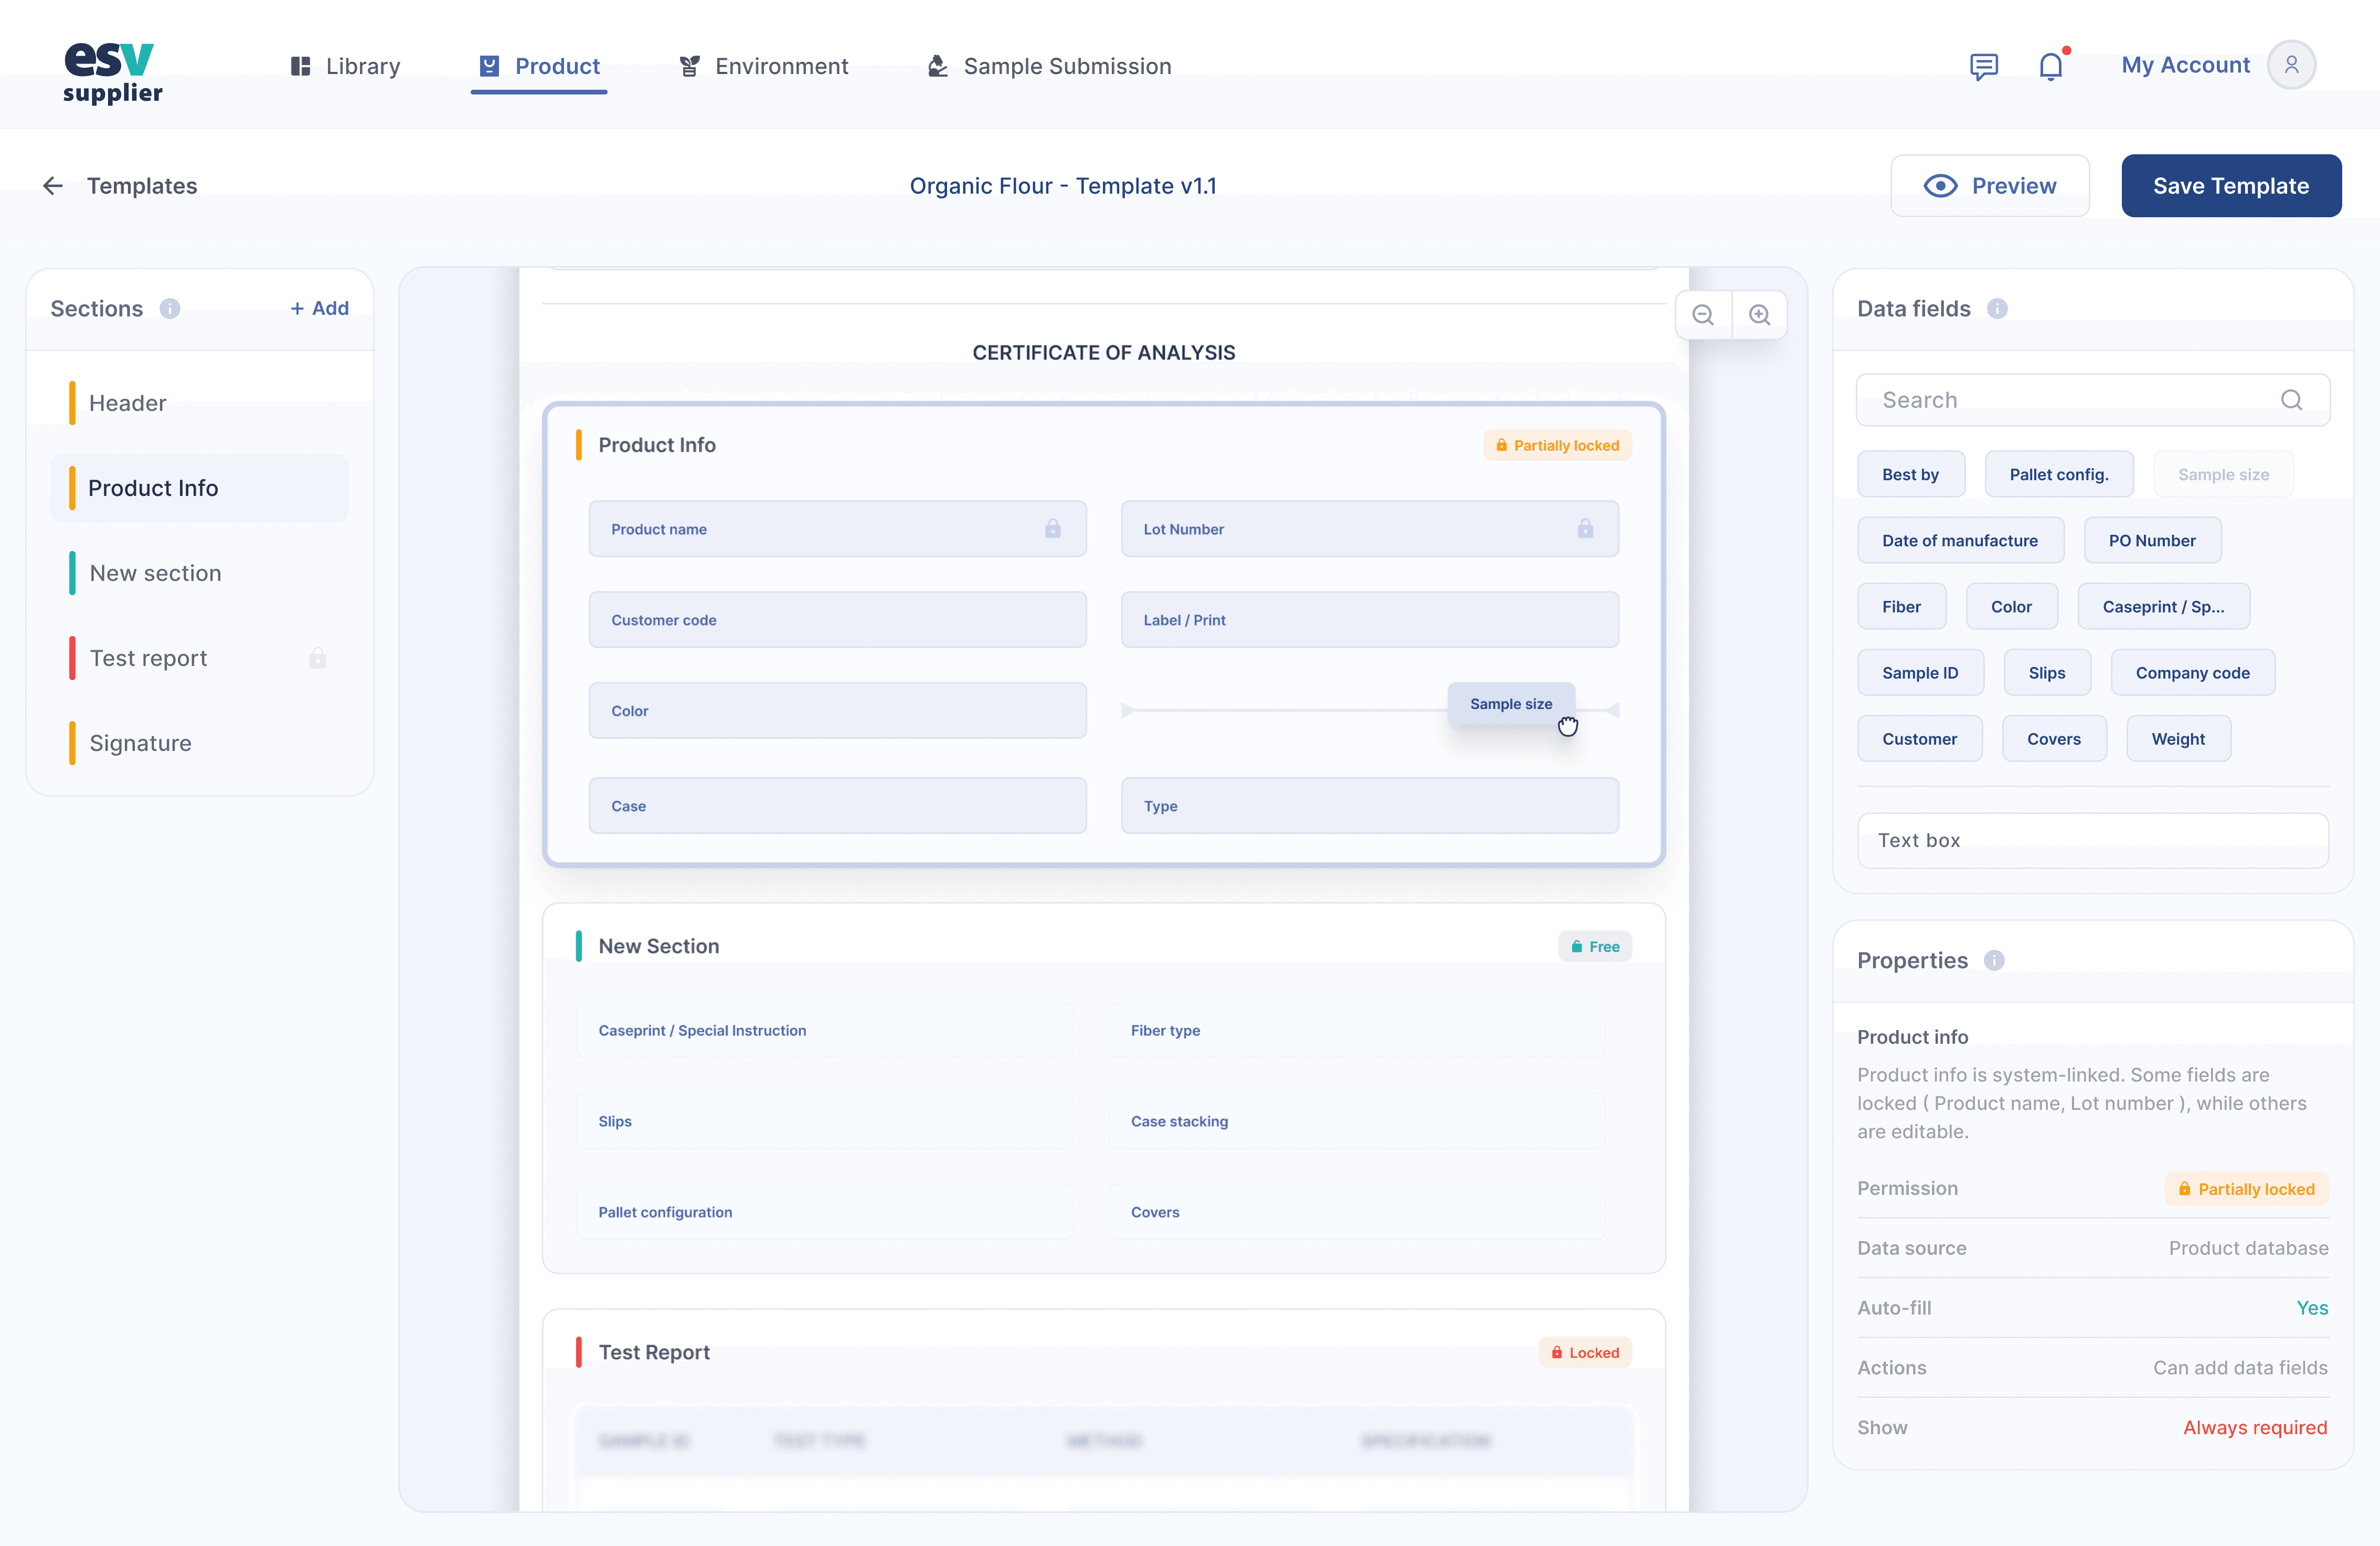Click the Search data fields input
Screen dimensions: 2380x1546
2093,400
